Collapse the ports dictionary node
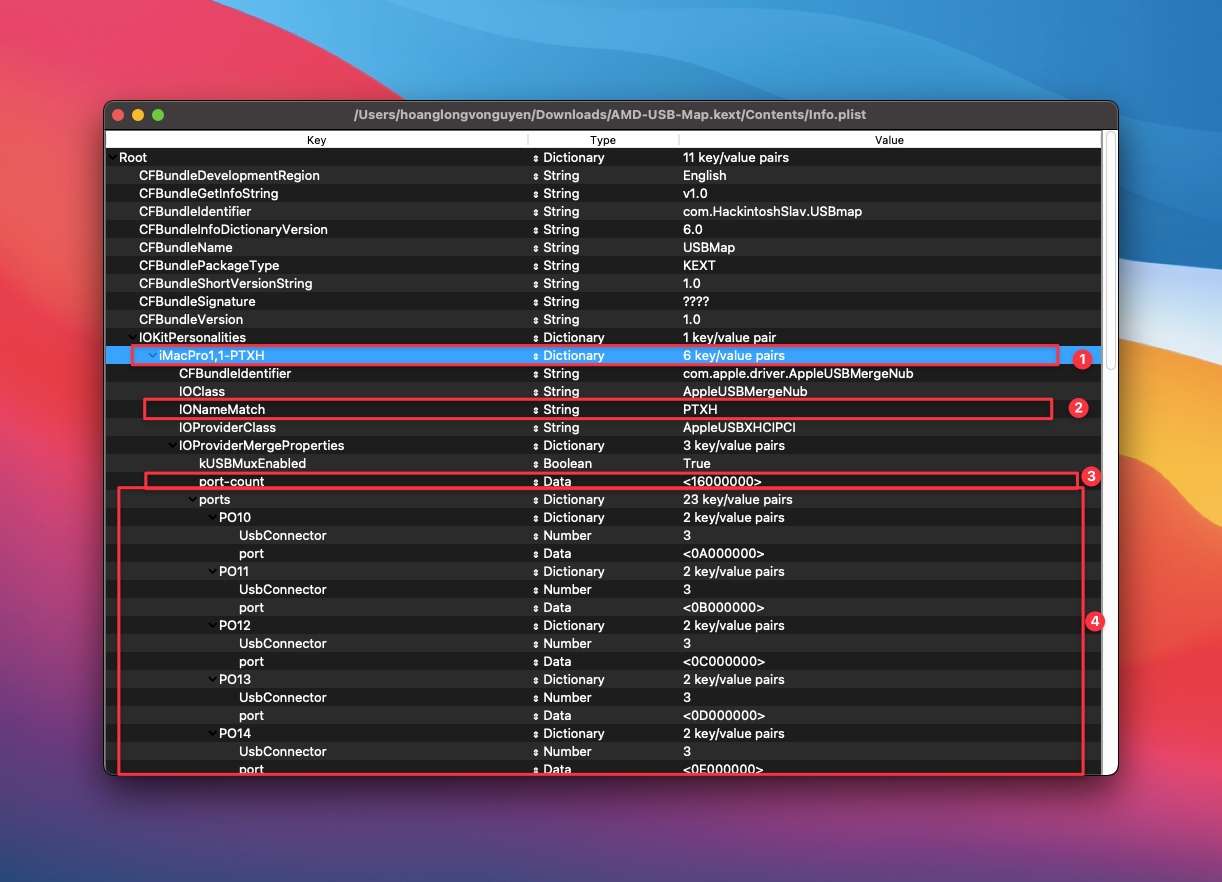 192,500
